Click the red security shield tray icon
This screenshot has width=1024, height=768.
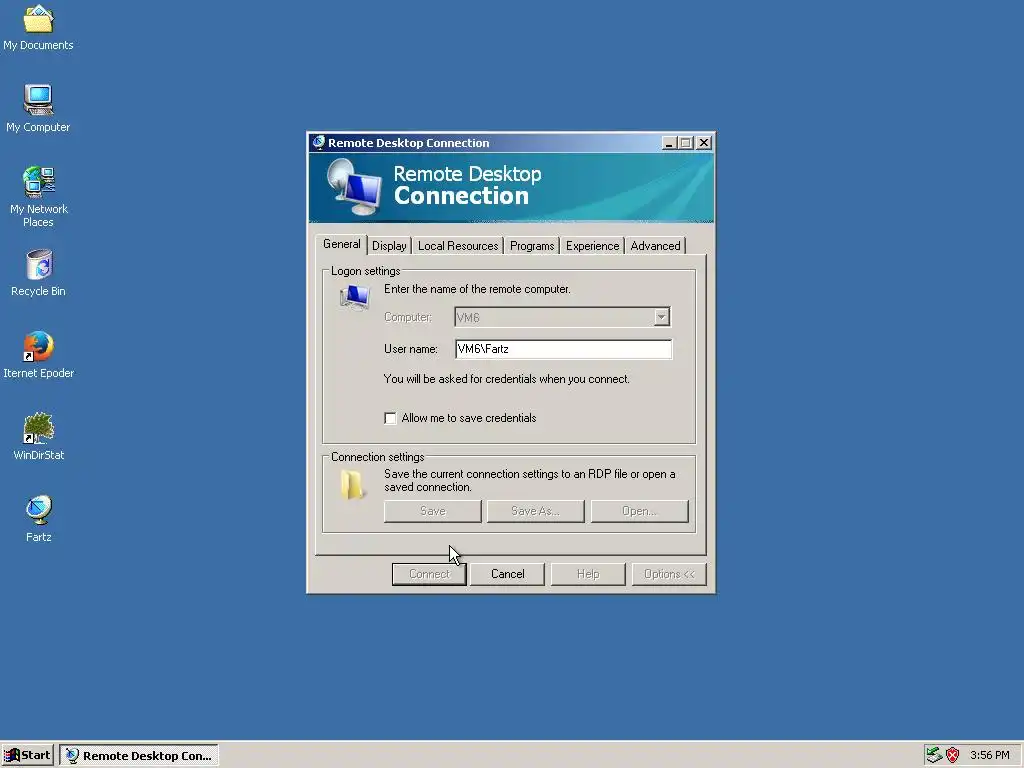(953, 755)
